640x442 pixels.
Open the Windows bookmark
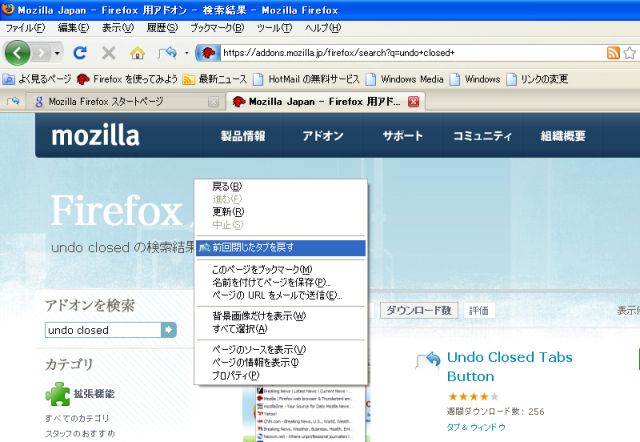click(475, 79)
